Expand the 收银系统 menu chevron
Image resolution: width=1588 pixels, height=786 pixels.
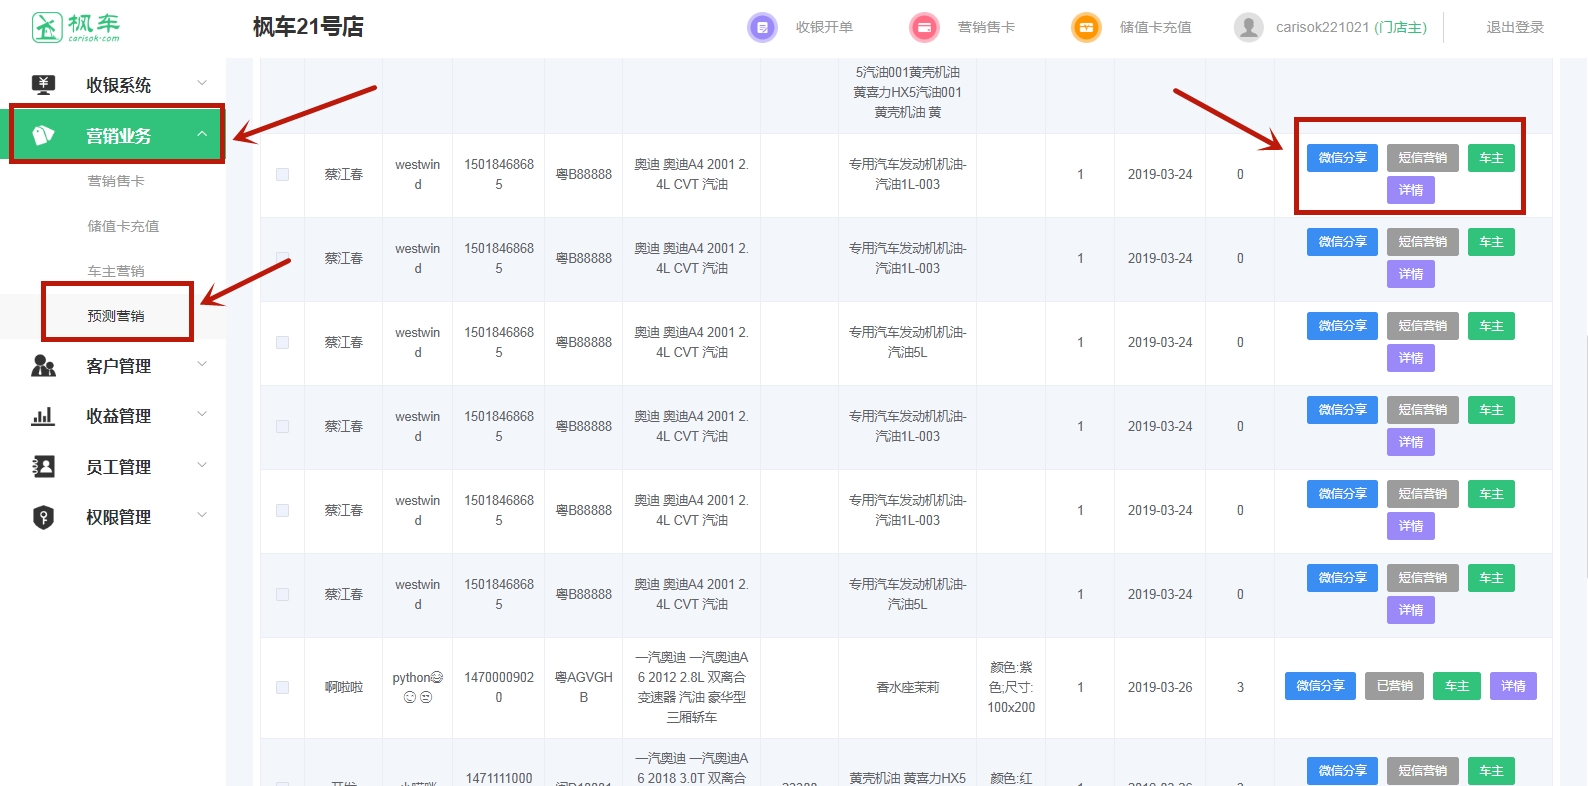202,83
